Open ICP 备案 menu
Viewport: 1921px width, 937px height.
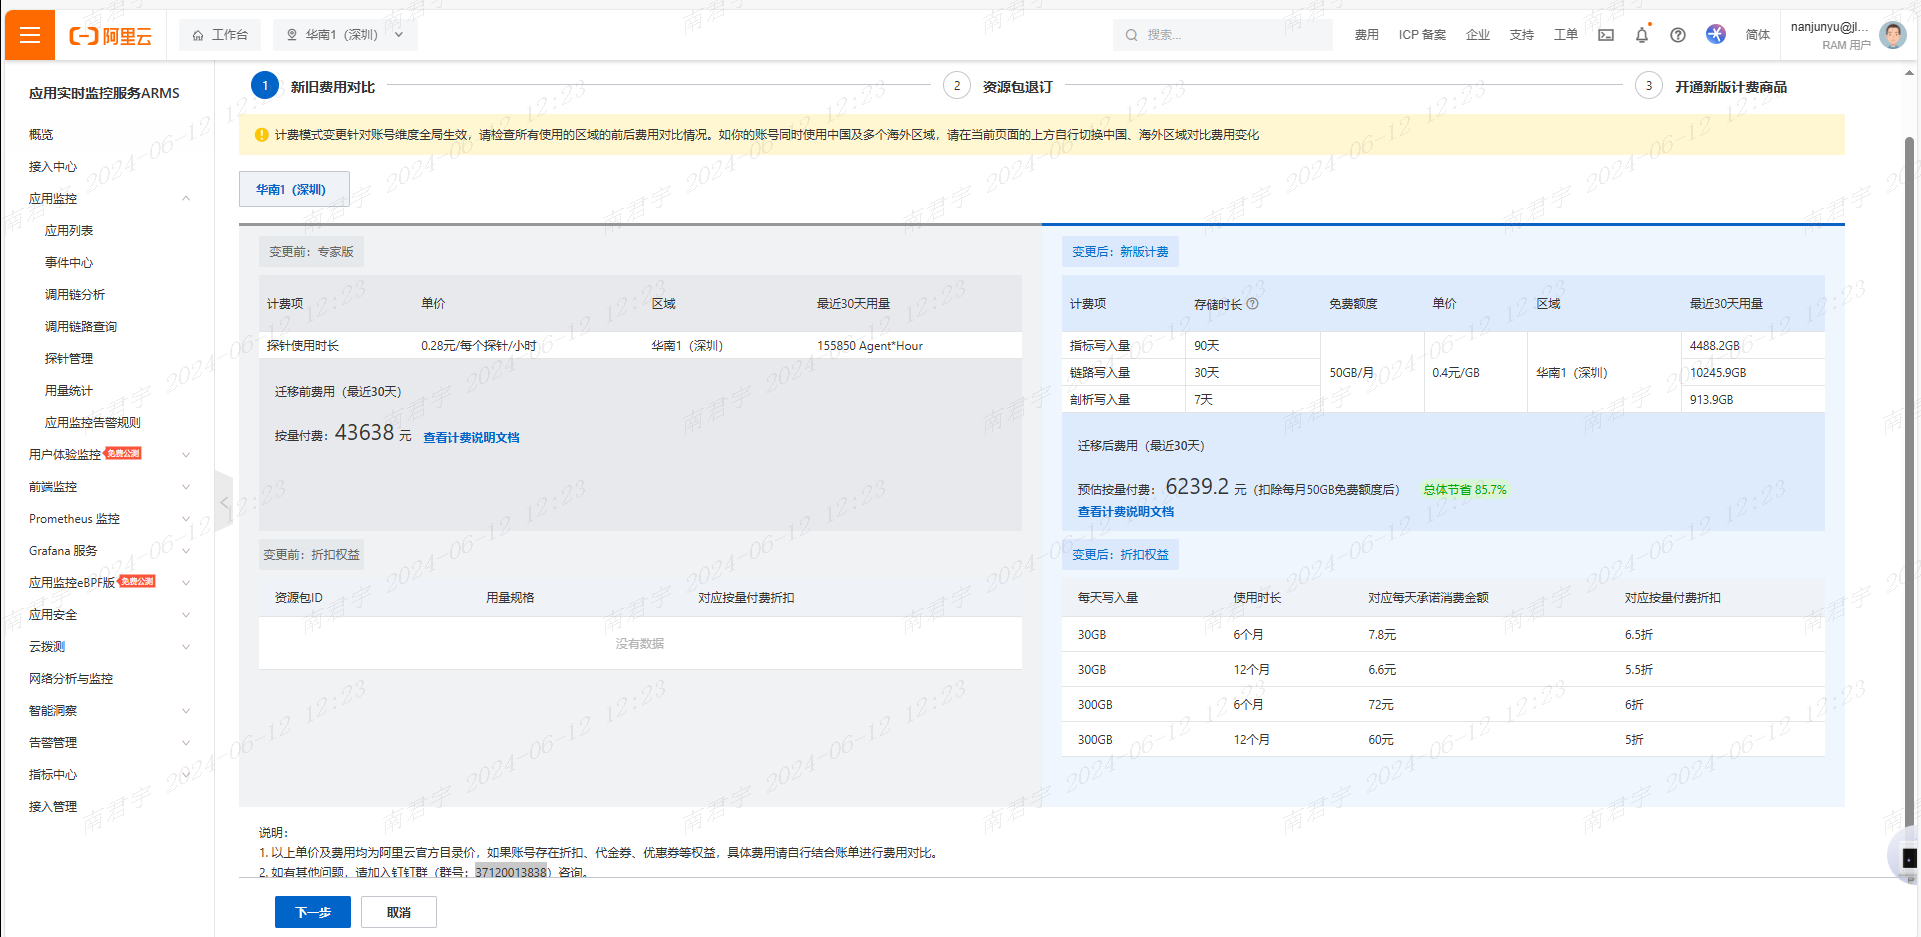point(1422,35)
